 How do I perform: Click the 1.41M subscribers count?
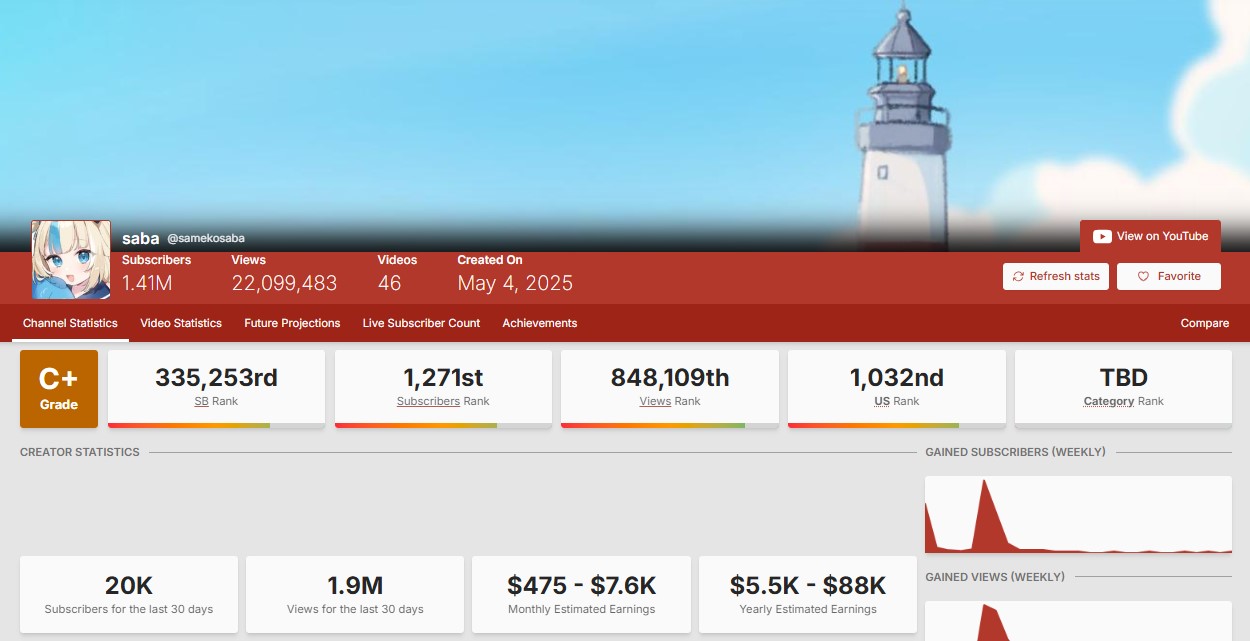pyautogui.click(x=147, y=283)
